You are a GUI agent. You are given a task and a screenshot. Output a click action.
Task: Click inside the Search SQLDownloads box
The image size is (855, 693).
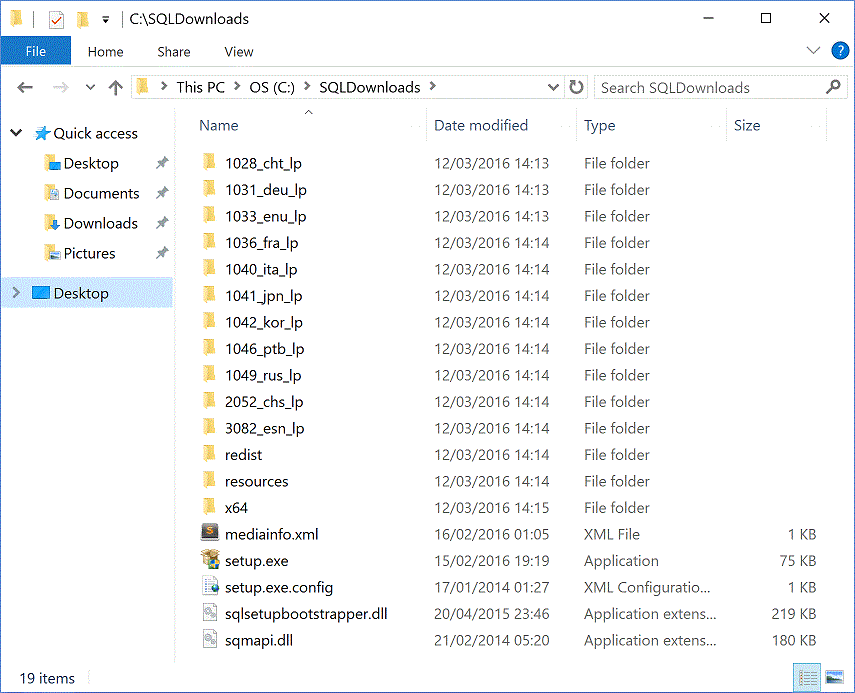pos(700,87)
